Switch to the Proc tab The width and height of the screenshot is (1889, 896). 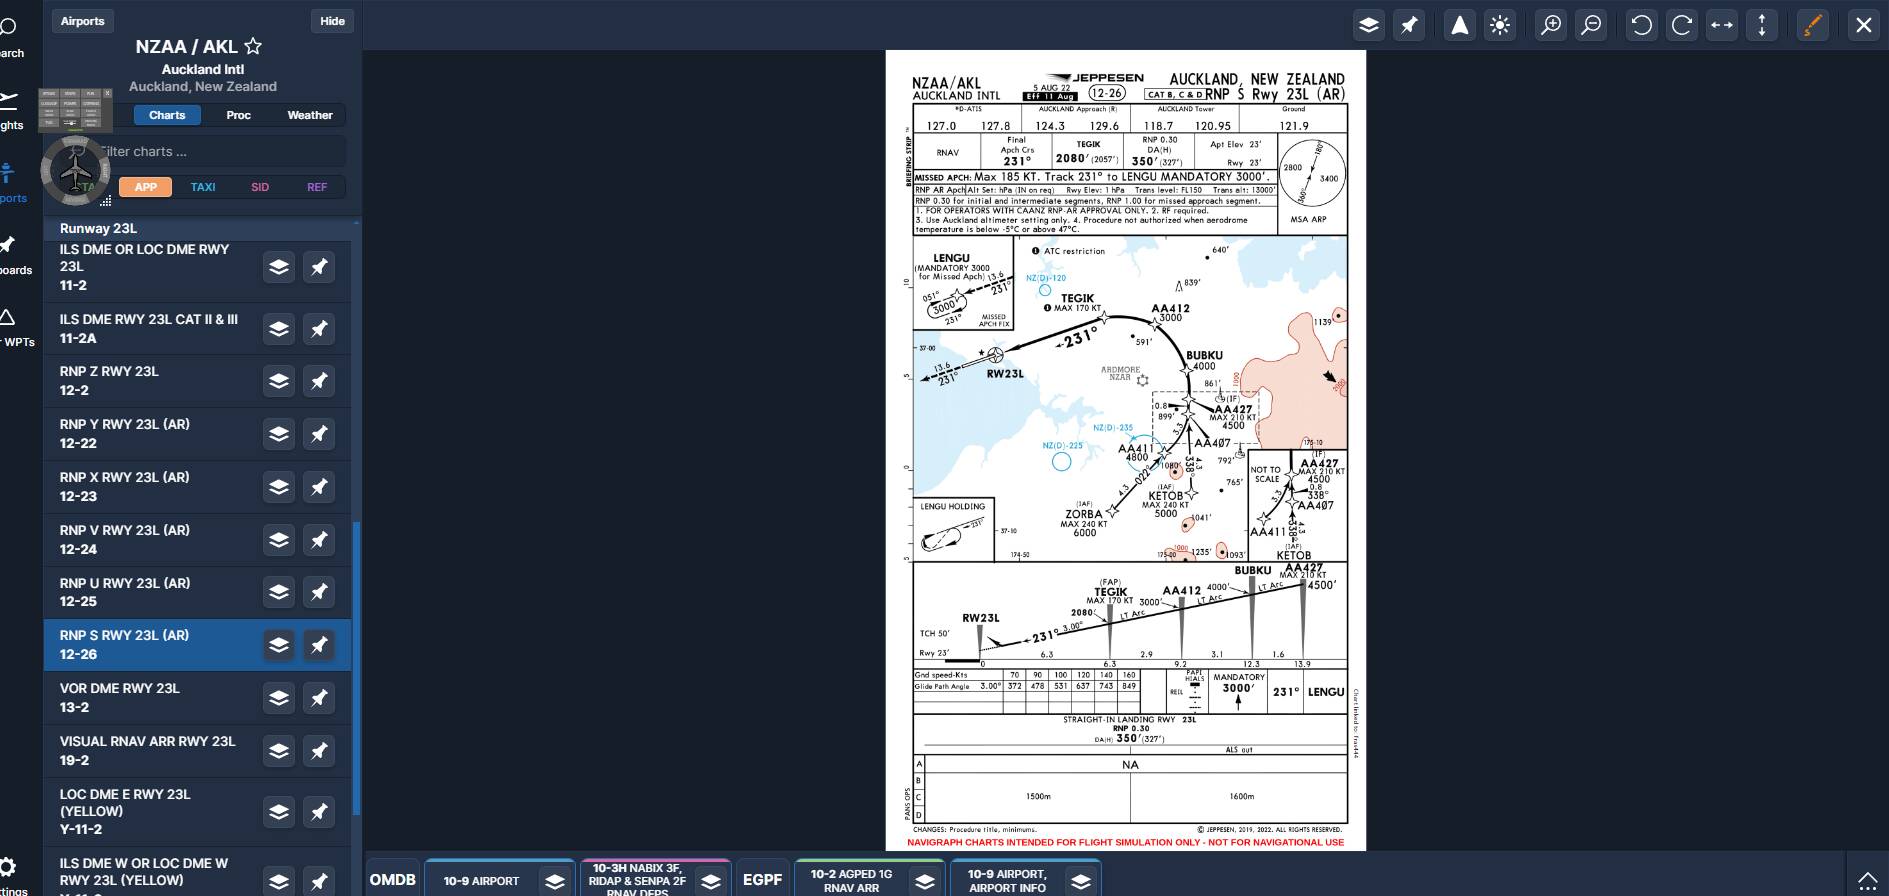point(238,115)
